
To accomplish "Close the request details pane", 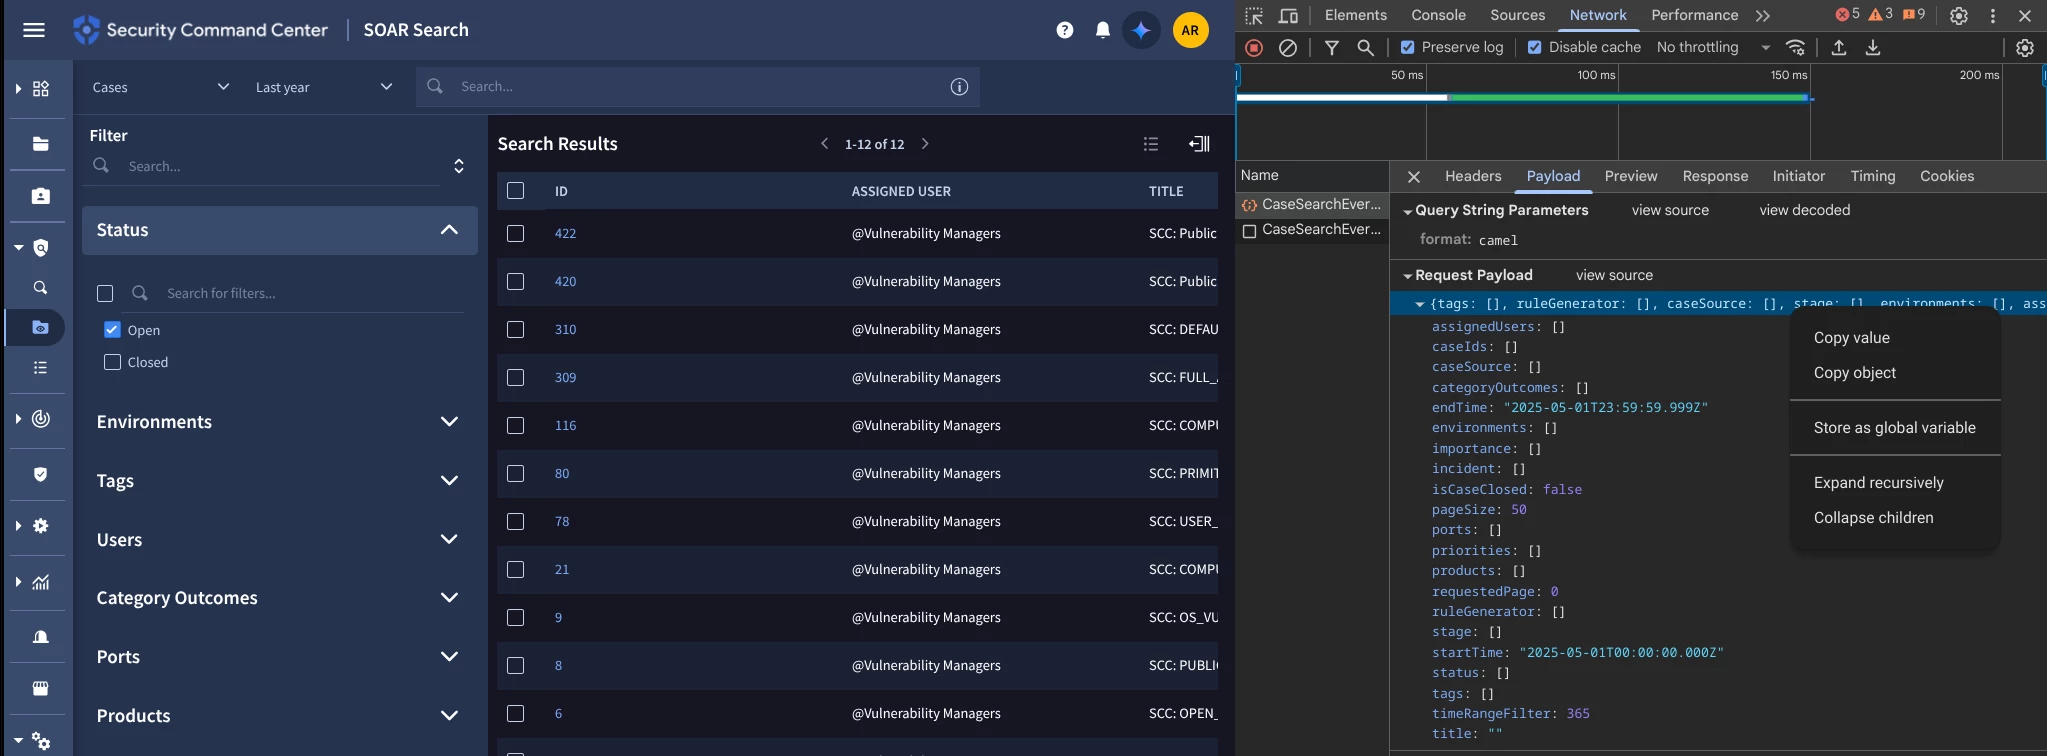I will [1414, 177].
